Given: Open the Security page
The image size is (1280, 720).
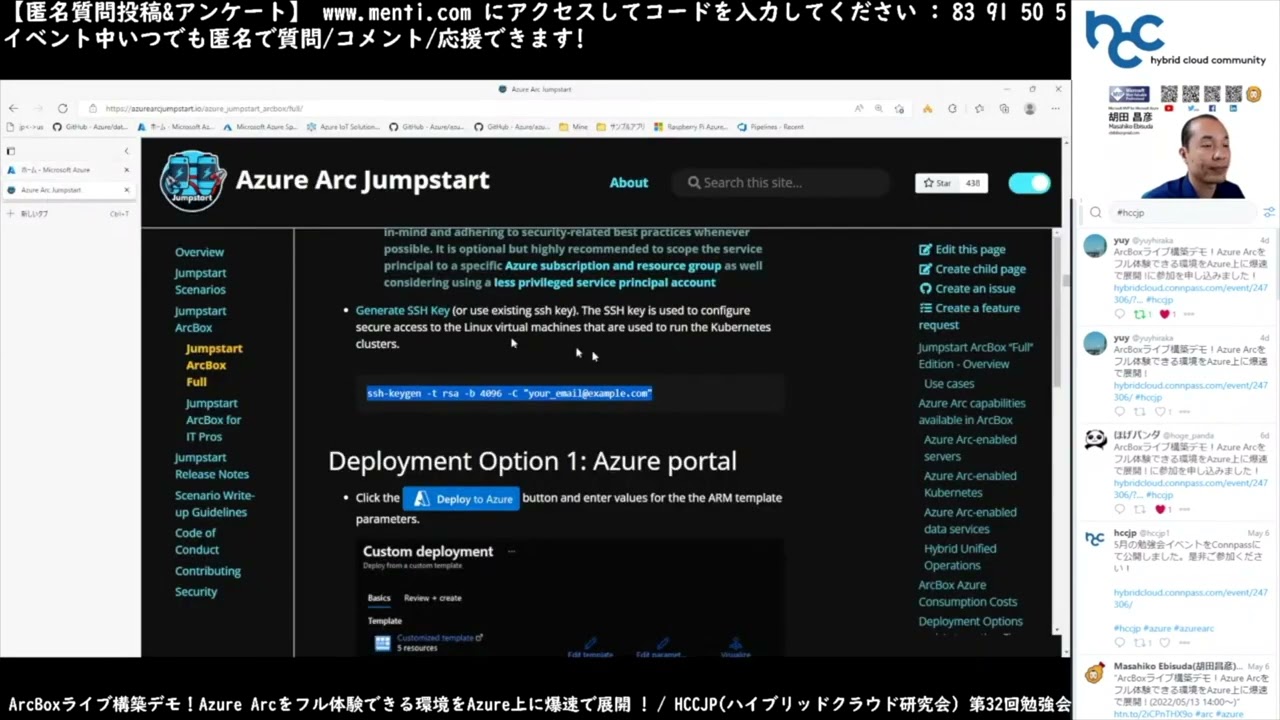Looking at the screenshot, I should [196, 592].
